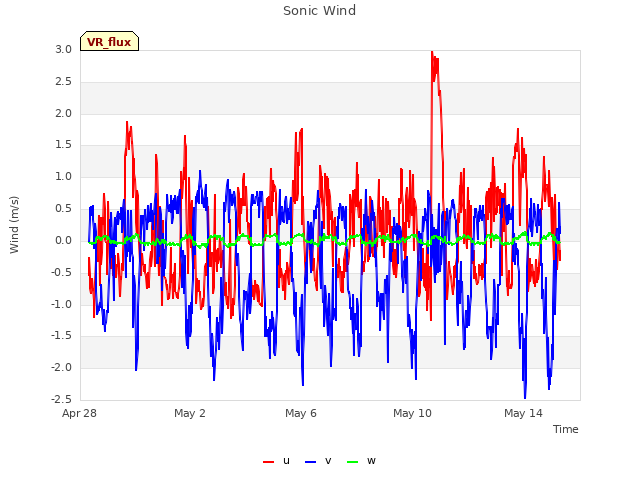This screenshot has width=640, height=480.
Task: Click the Sonic Wind chart title
Action: [320, 11]
